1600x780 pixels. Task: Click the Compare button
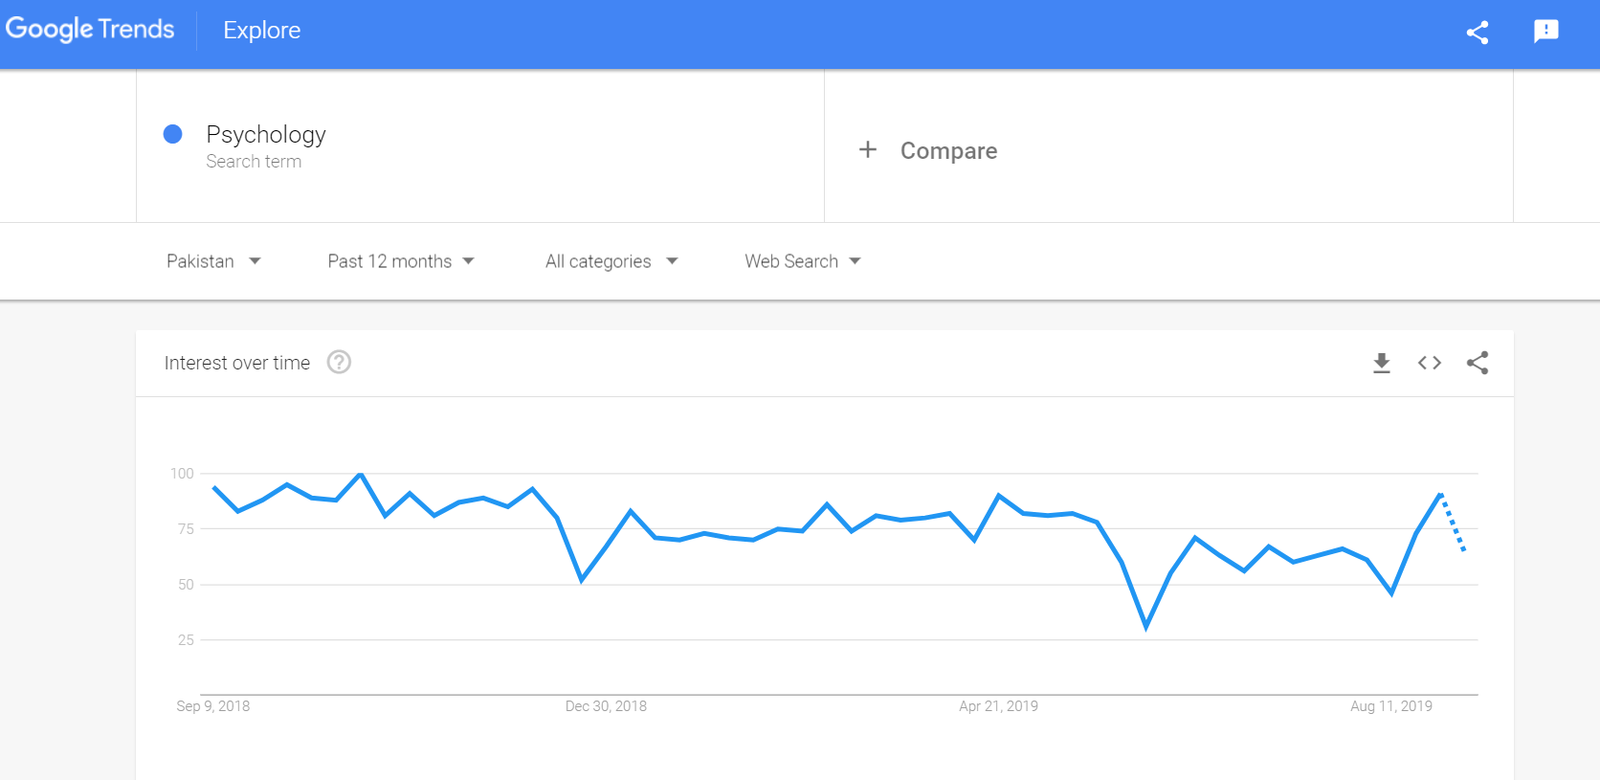pyautogui.click(x=948, y=151)
